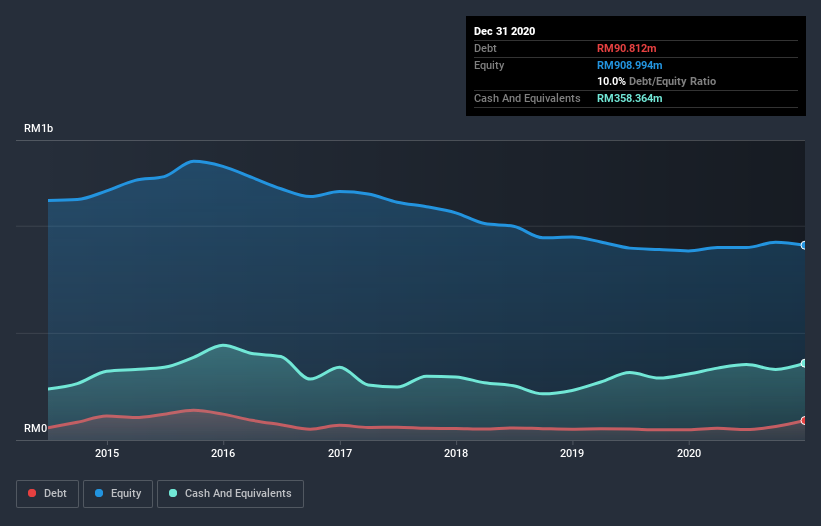Toggle Cash And Equivalents legend button

pyautogui.click(x=230, y=494)
